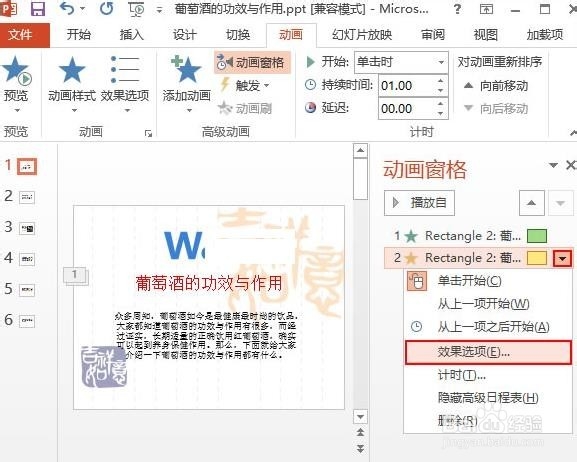This screenshot has height=462, width=577.
Task: Open 效果选项(E)... from context menu
Action: point(488,352)
